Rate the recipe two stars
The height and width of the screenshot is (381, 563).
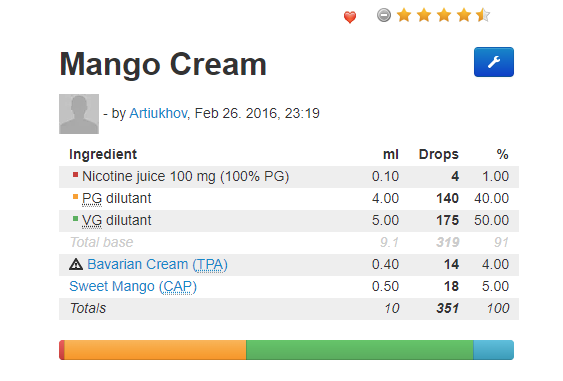point(424,15)
